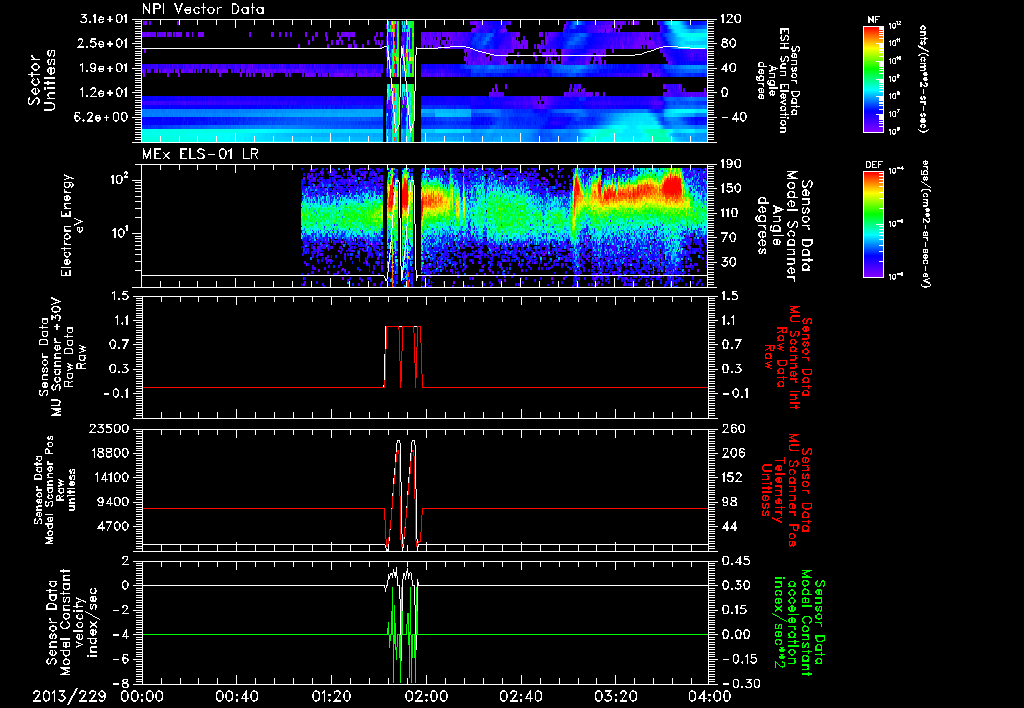This screenshot has height=708, width=1024.
Task: Click the DEF color scale bar
Action: [873, 222]
